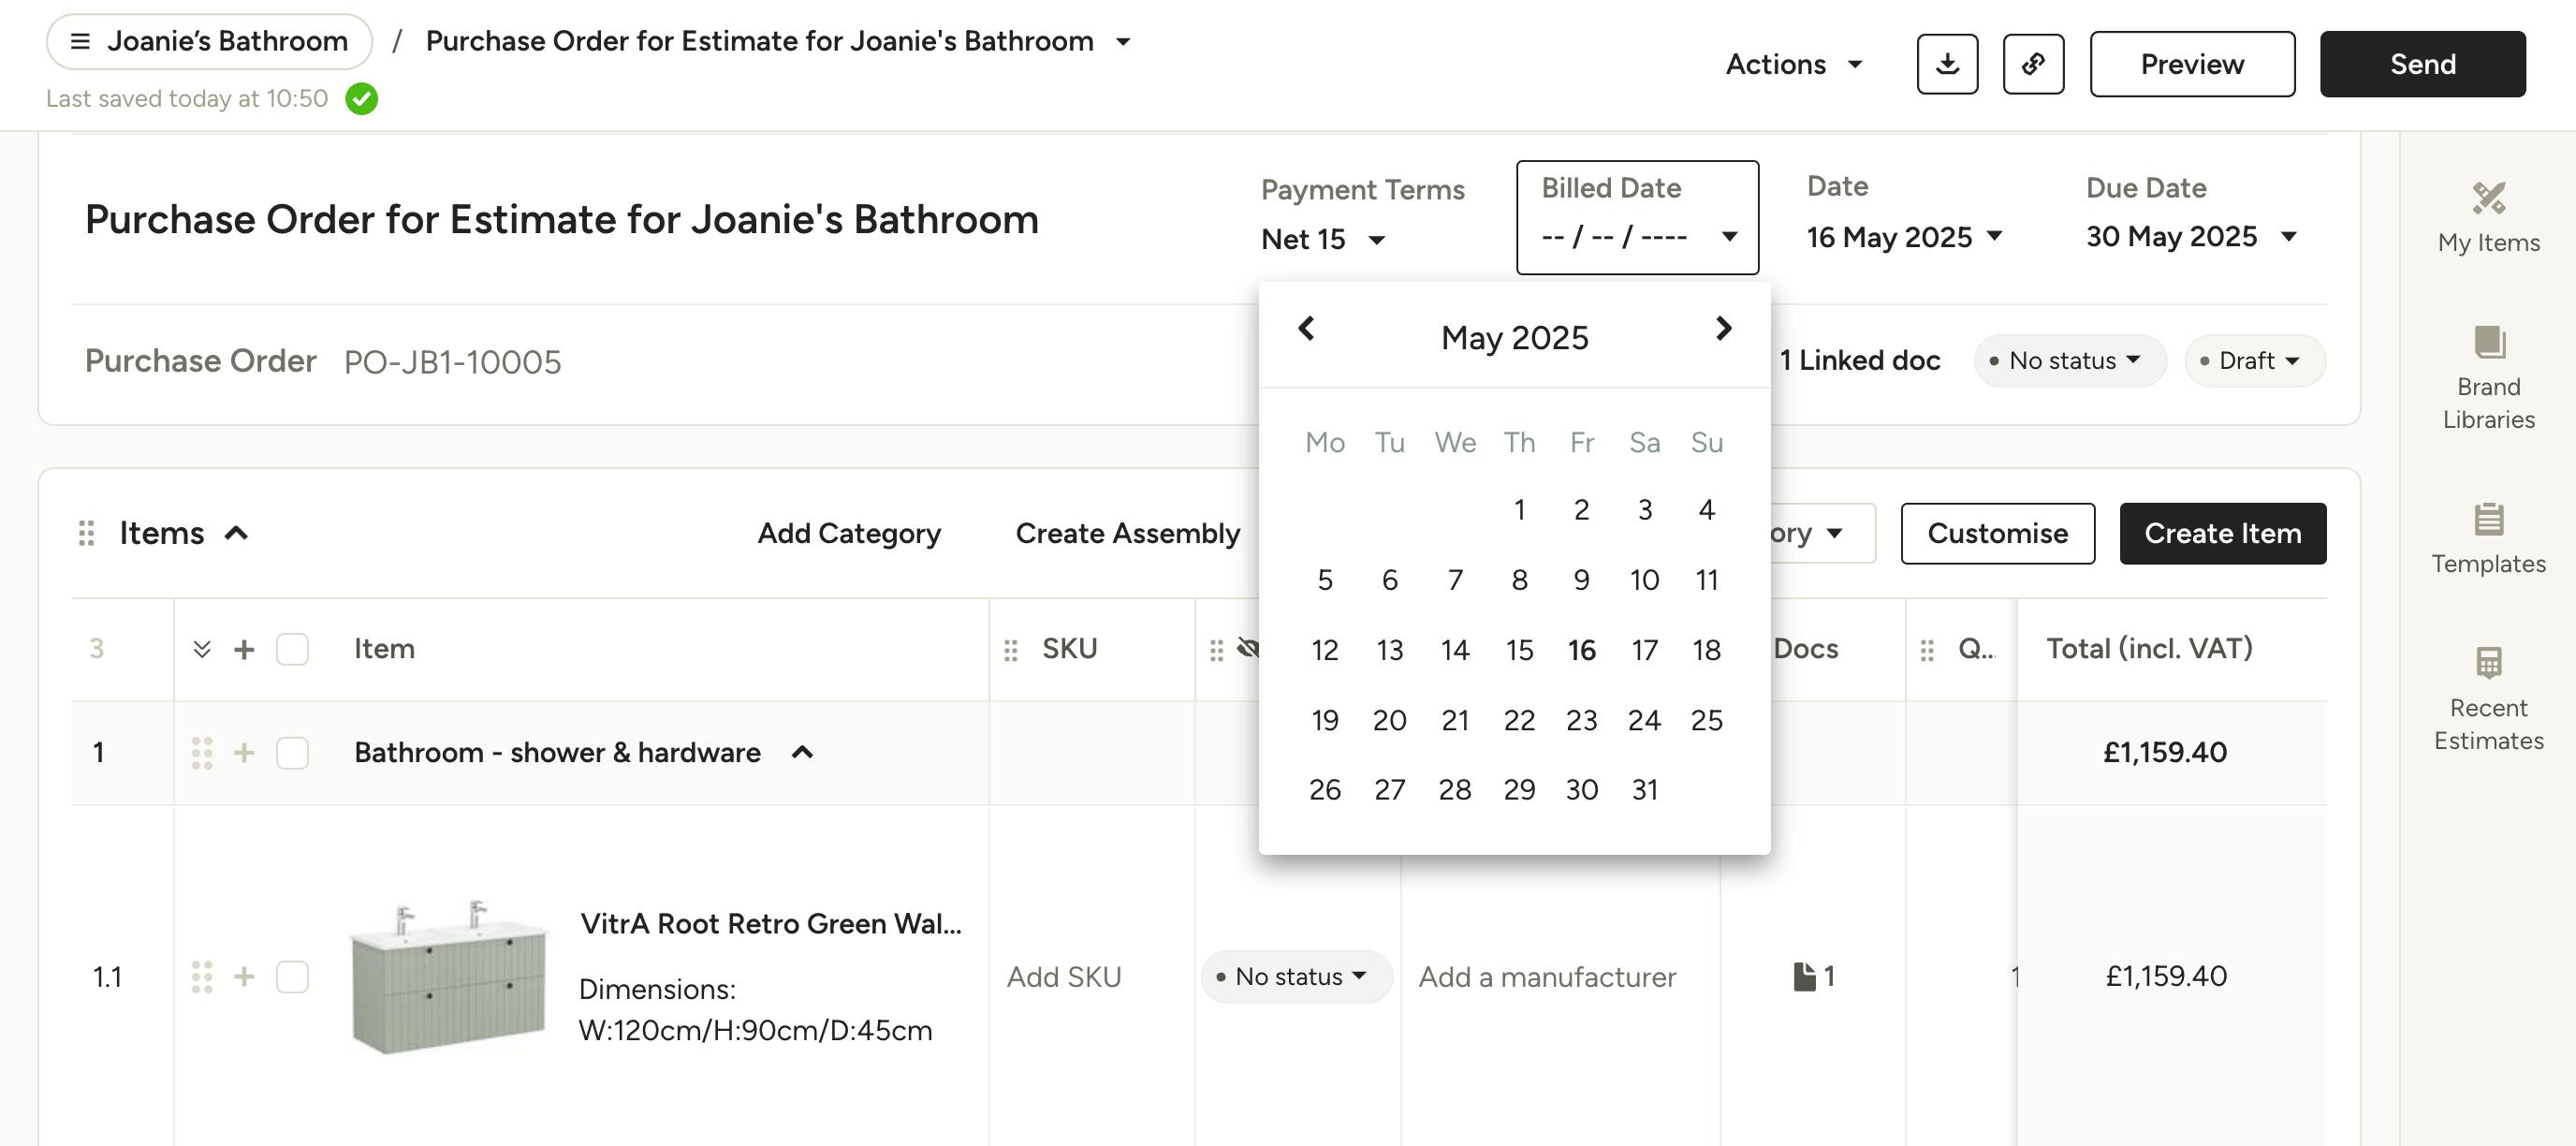
Task: Open the Joanie's Bathroom project menu
Action: [209, 41]
